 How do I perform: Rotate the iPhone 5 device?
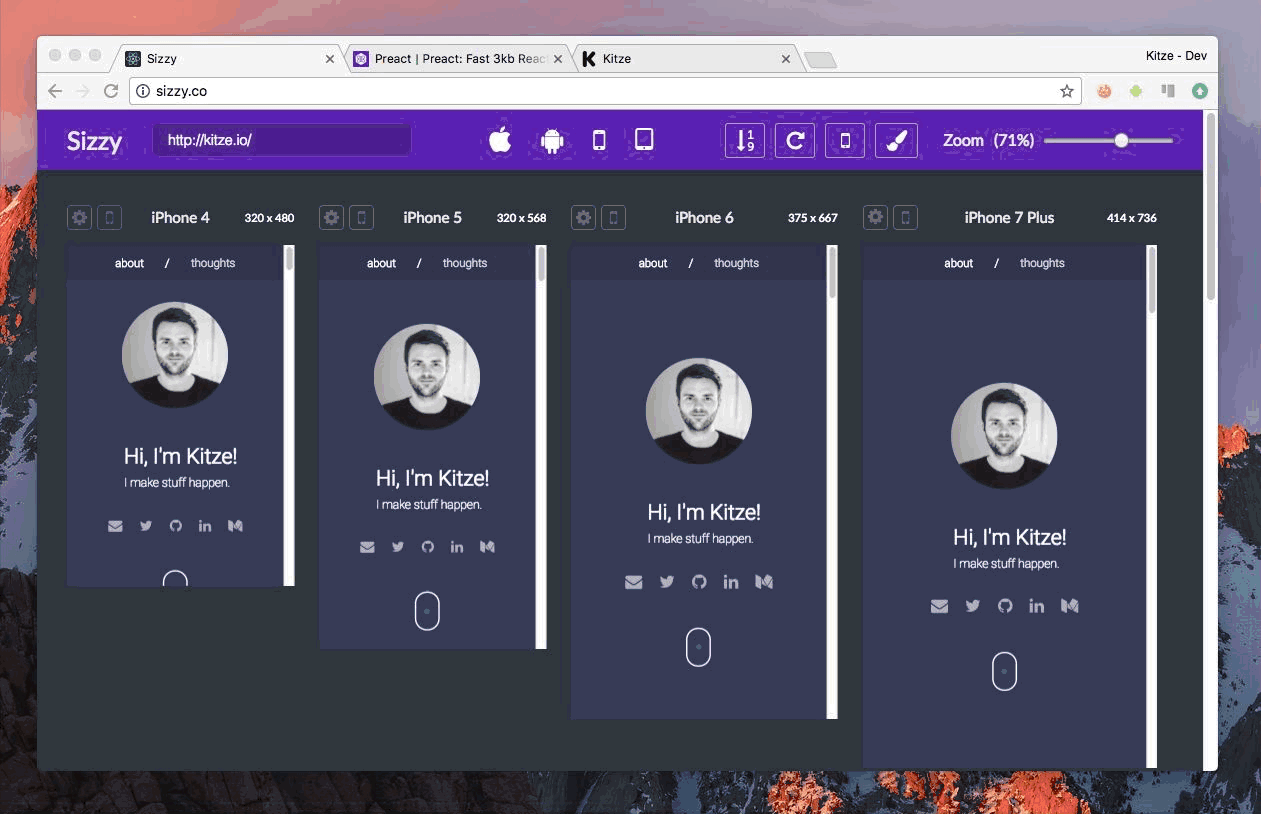pos(361,217)
